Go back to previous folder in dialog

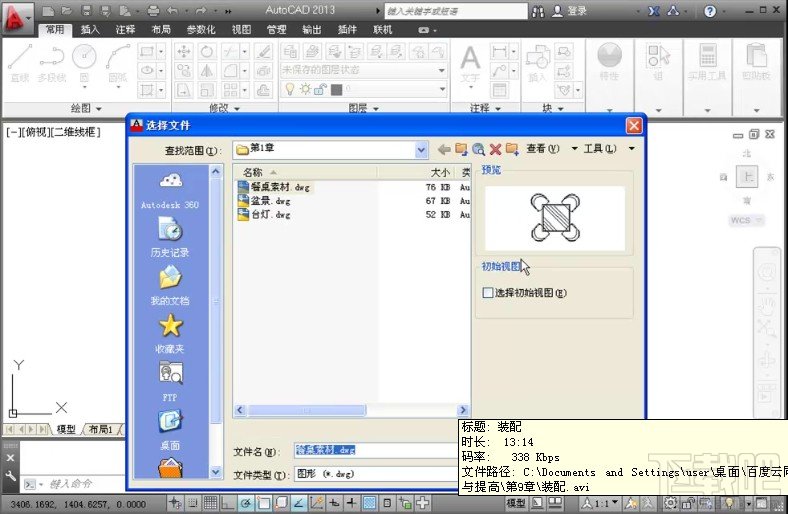[444, 149]
